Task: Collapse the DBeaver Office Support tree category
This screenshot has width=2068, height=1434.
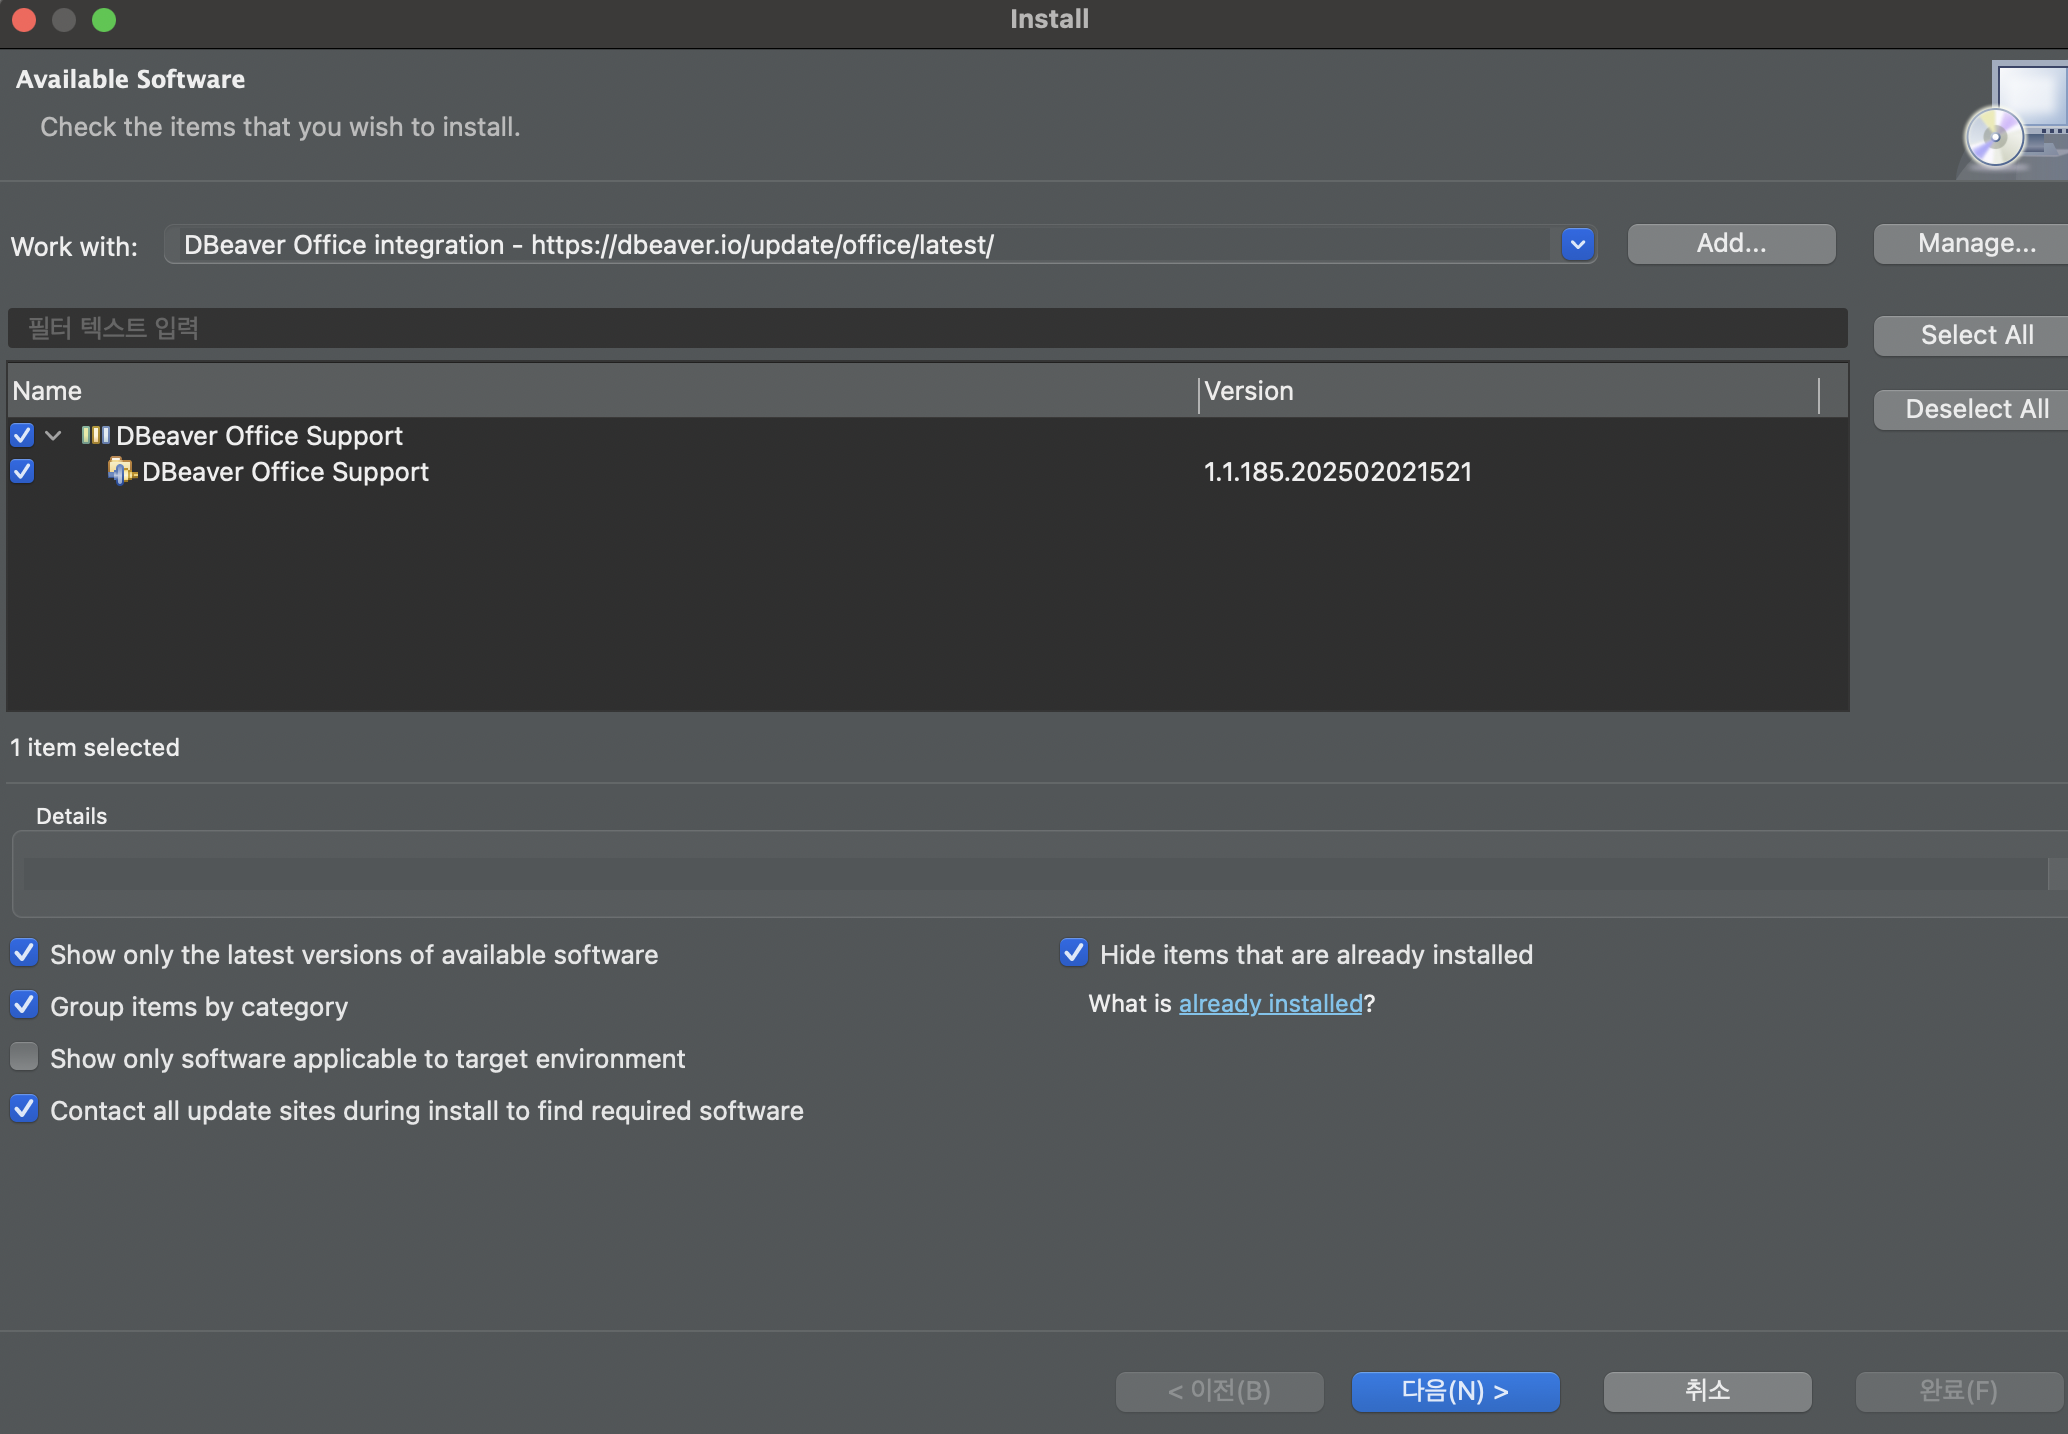Action: (54, 435)
